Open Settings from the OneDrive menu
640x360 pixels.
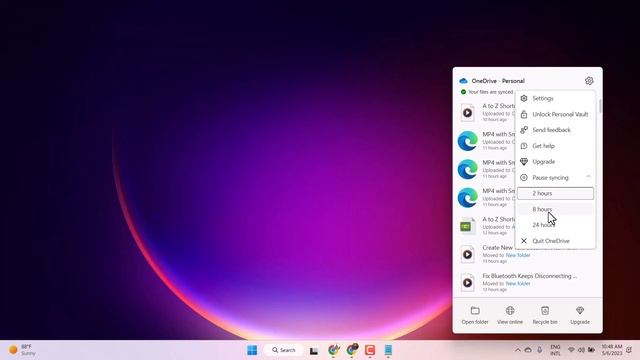[555, 98]
